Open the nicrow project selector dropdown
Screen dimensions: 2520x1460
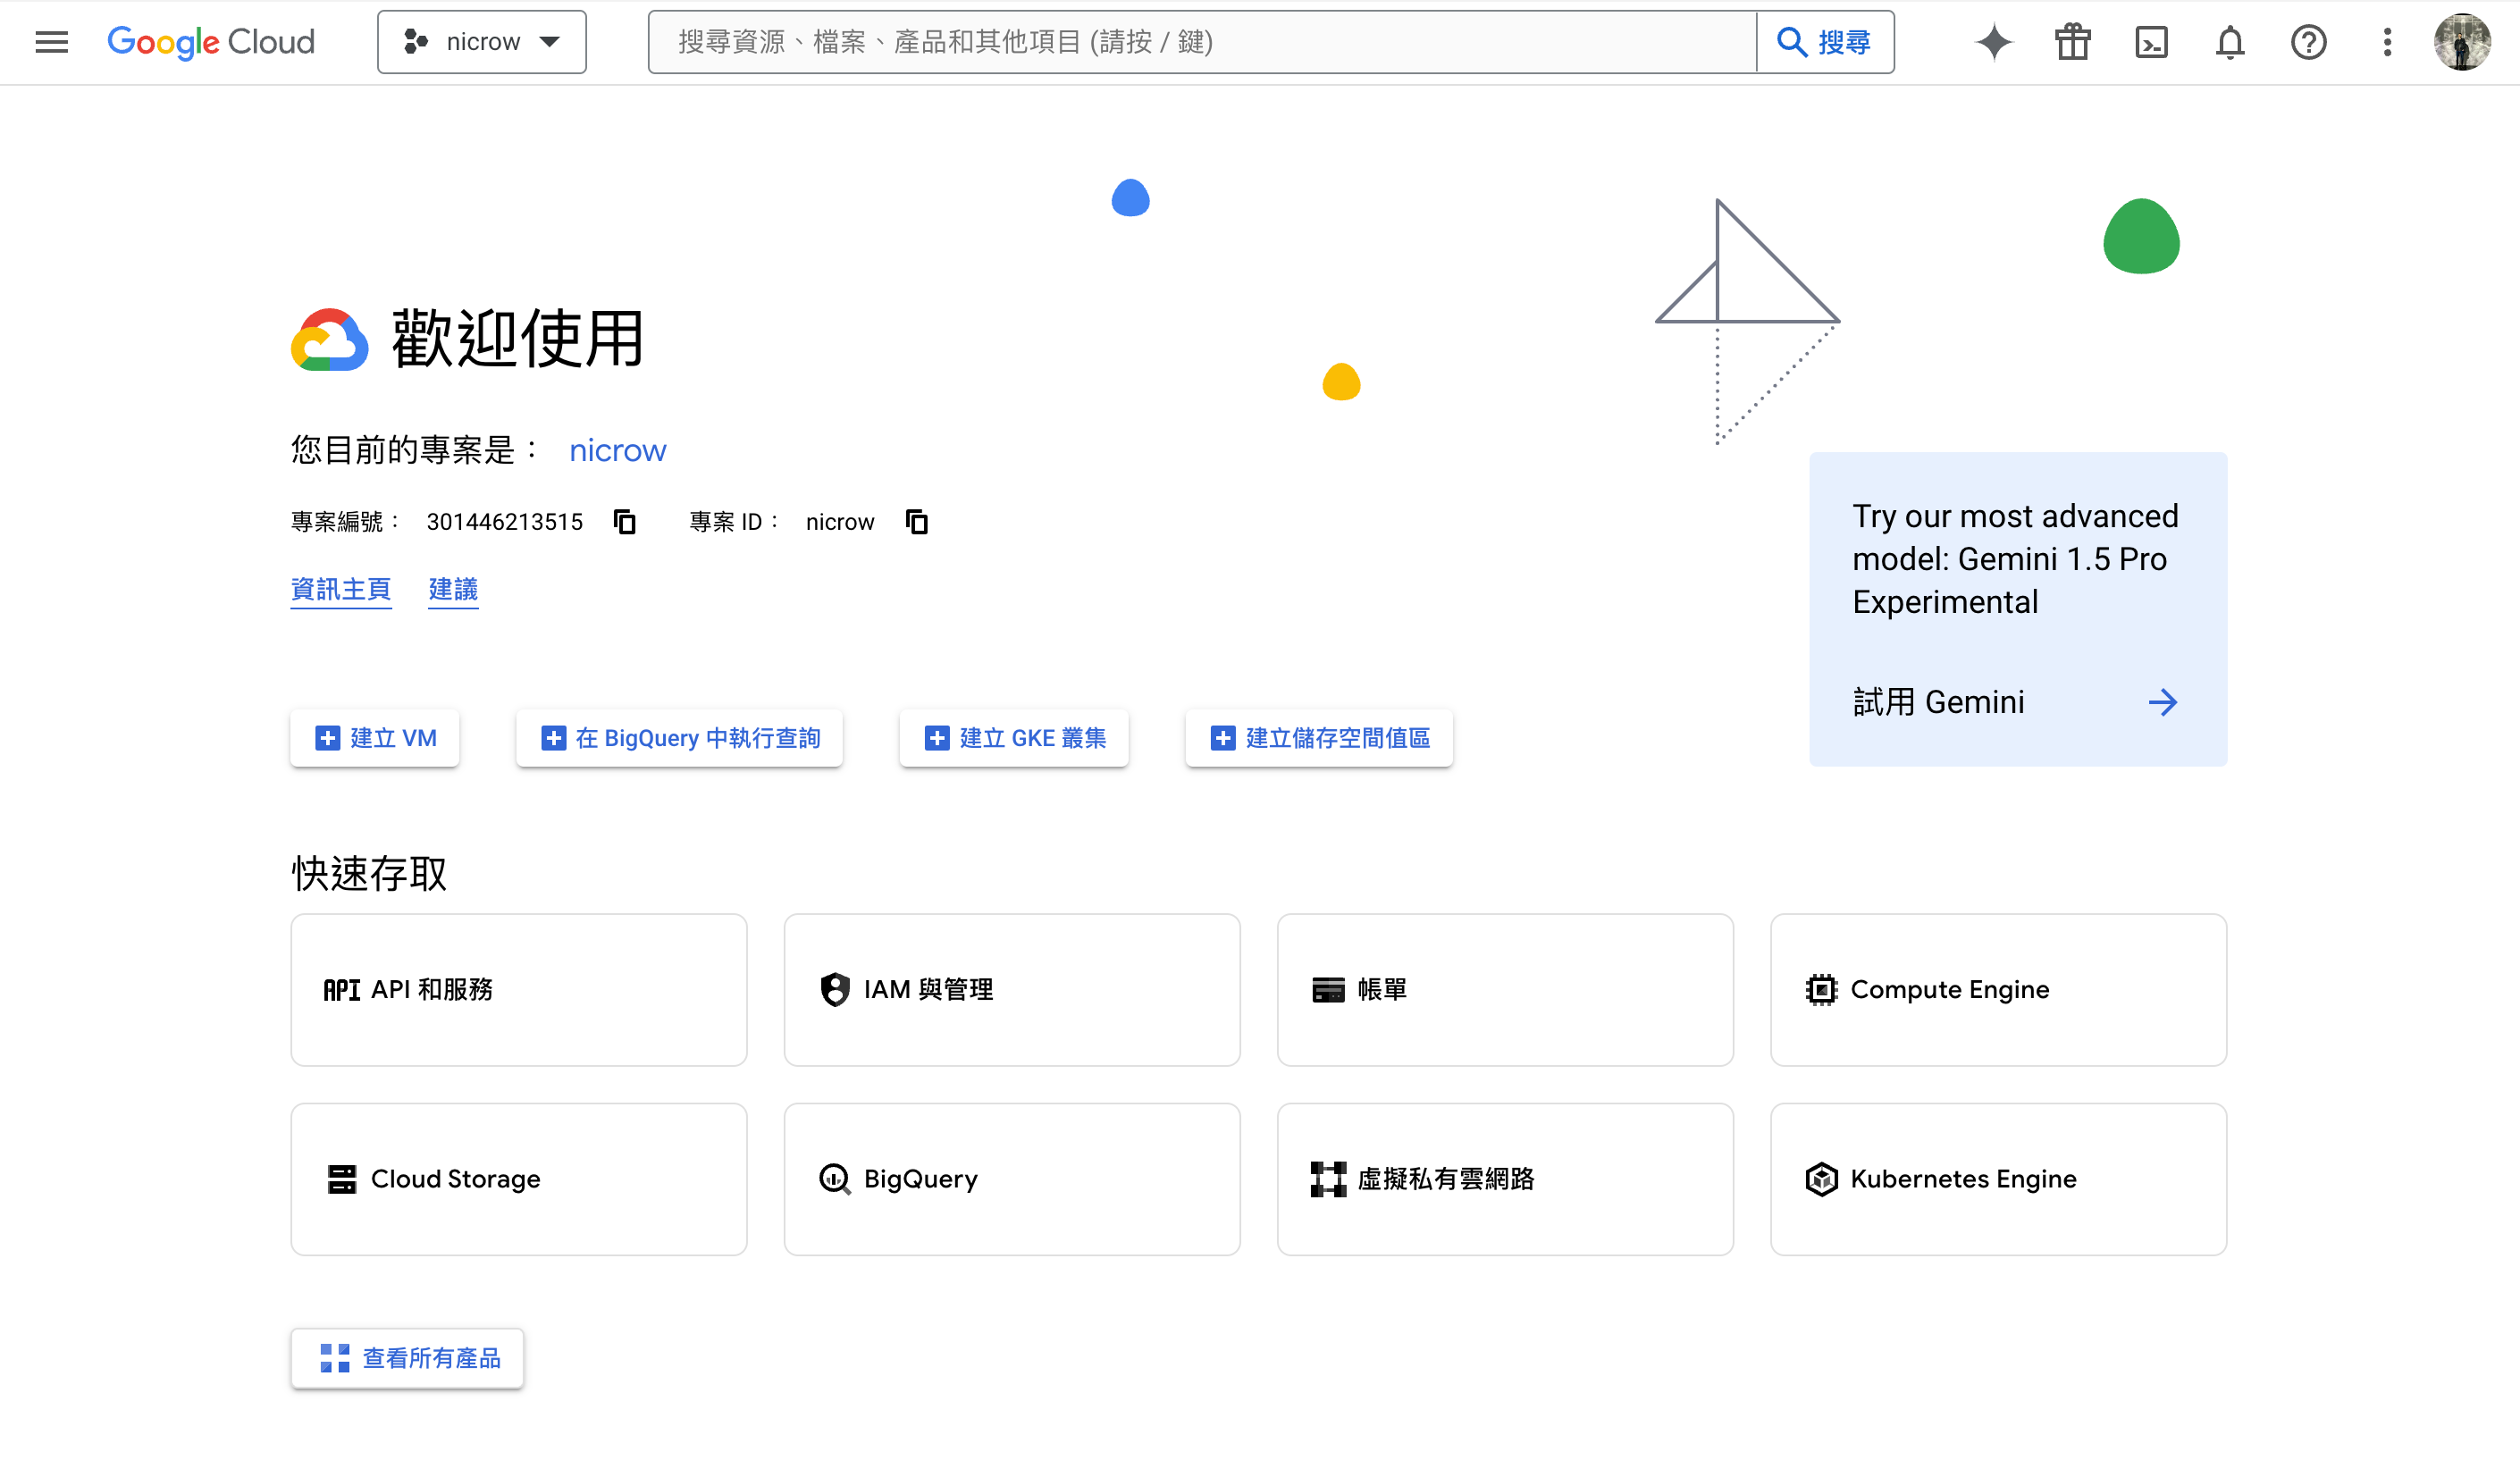click(481, 42)
